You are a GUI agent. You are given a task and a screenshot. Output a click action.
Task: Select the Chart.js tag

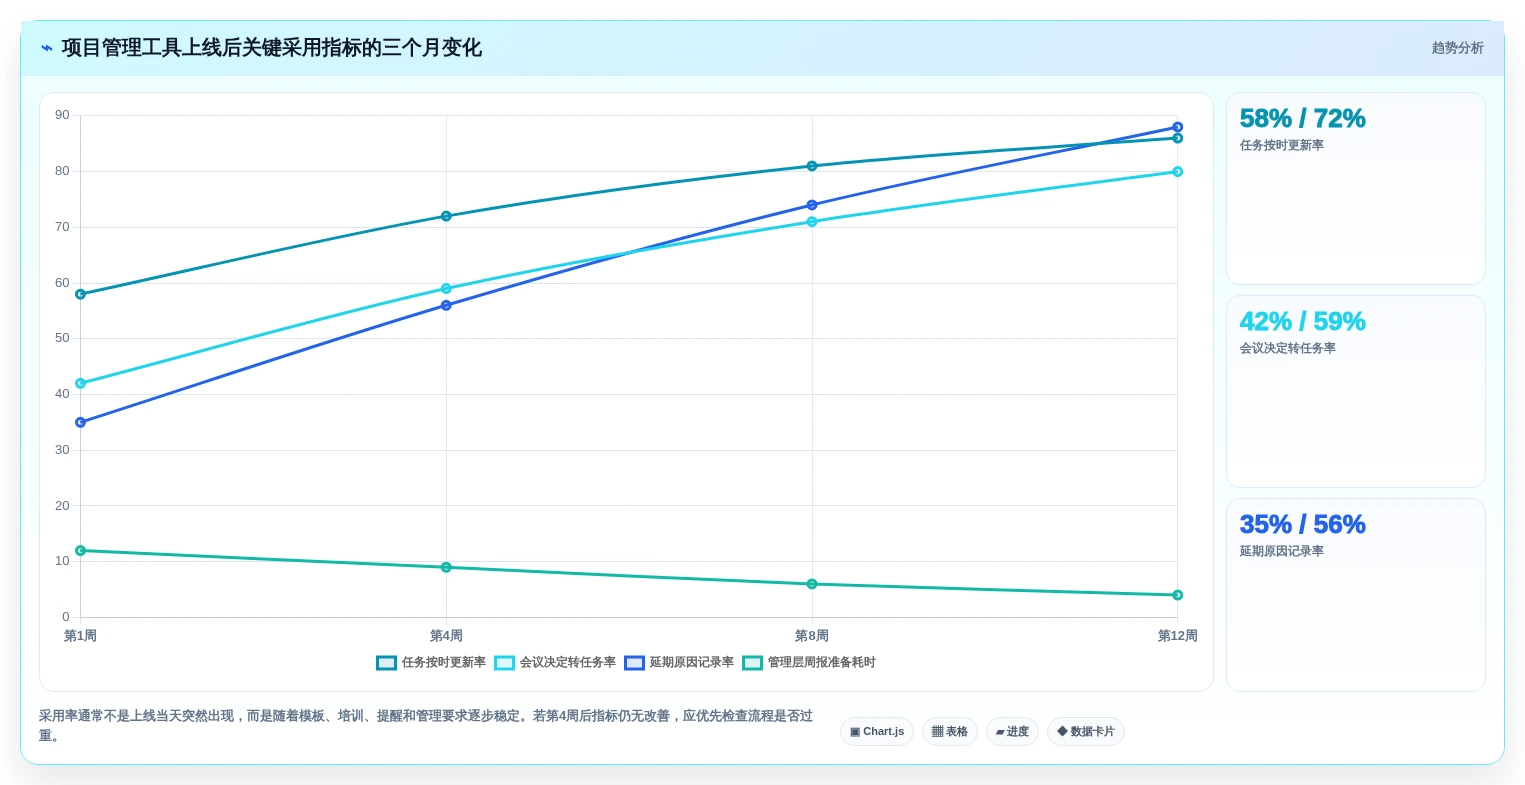pos(877,732)
